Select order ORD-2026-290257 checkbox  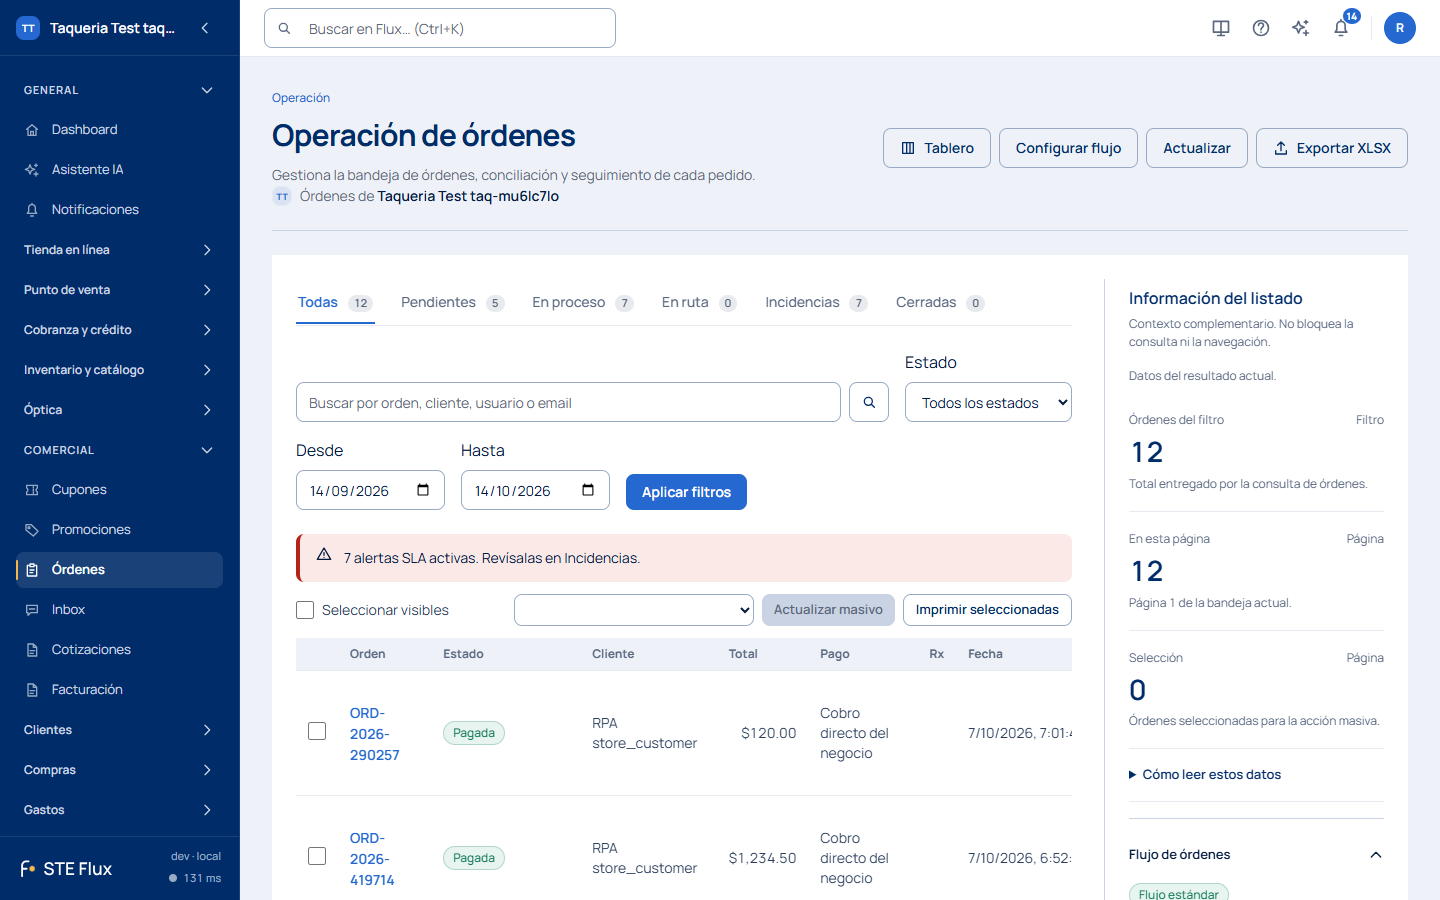pyautogui.click(x=317, y=731)
